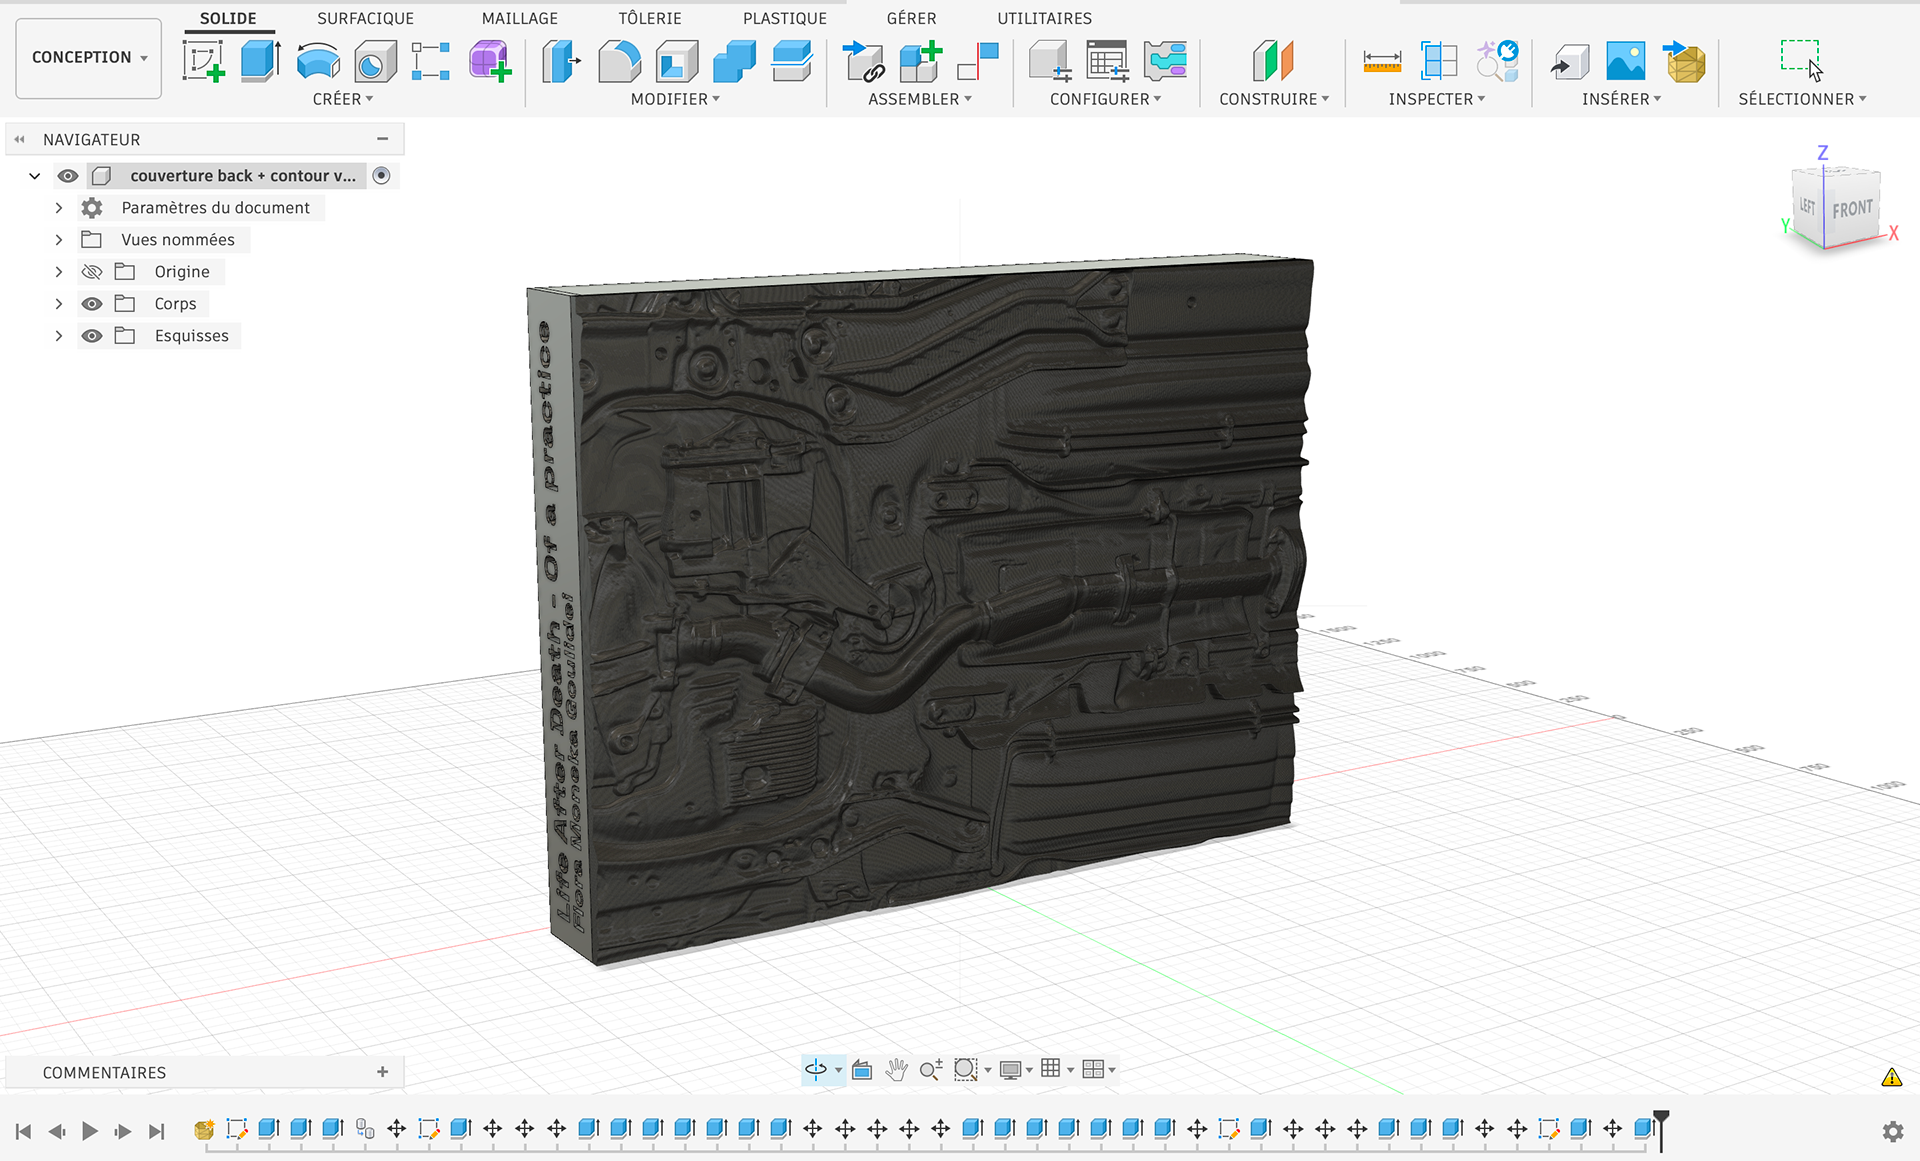Open the MODIFIER dropdown menu
The height and width of the screenshot is (1161, 1920).
click(675, 99)
